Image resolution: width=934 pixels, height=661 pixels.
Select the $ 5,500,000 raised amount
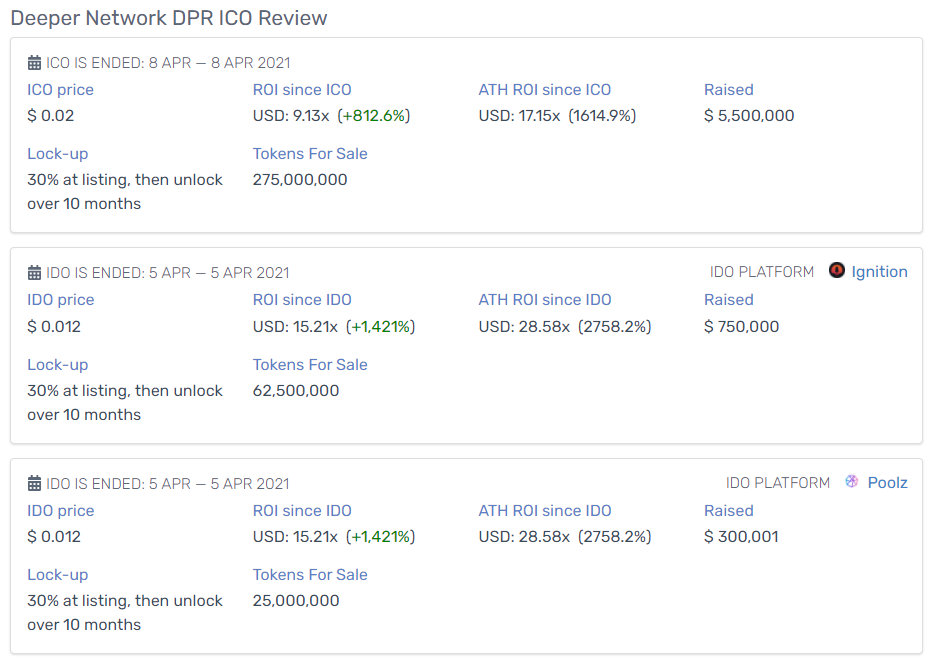pos(749,116)
